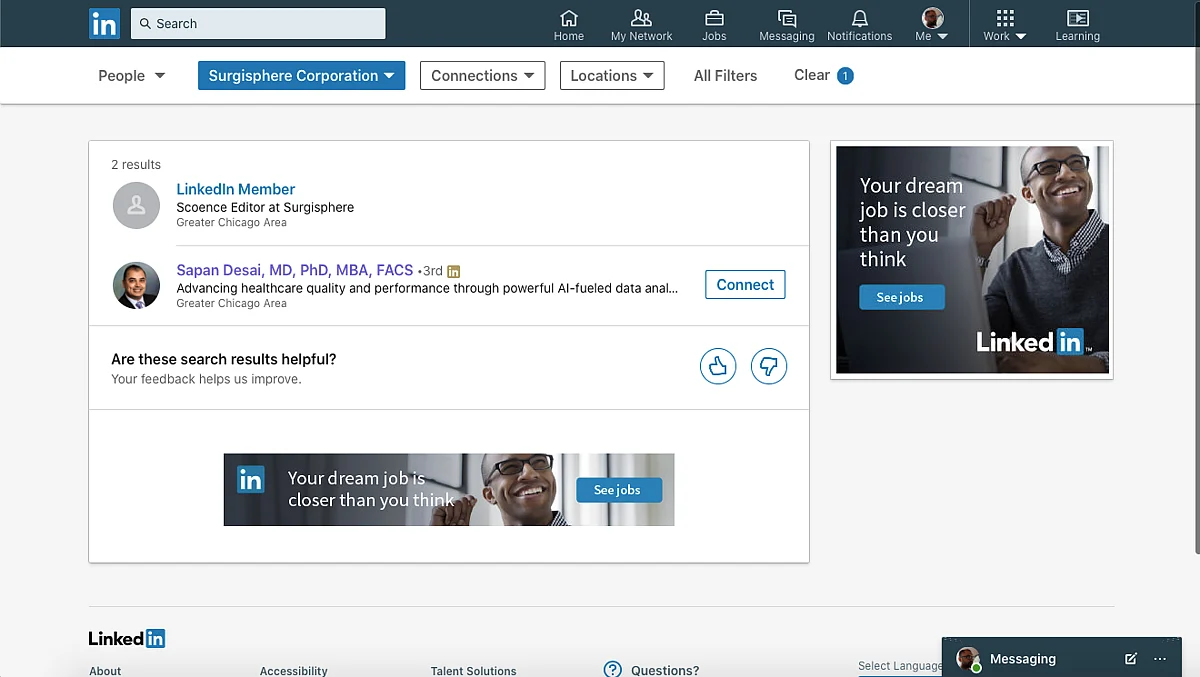Click the Questions help icon
Viewport: 1200px width, 677px height.
[613, 670]
